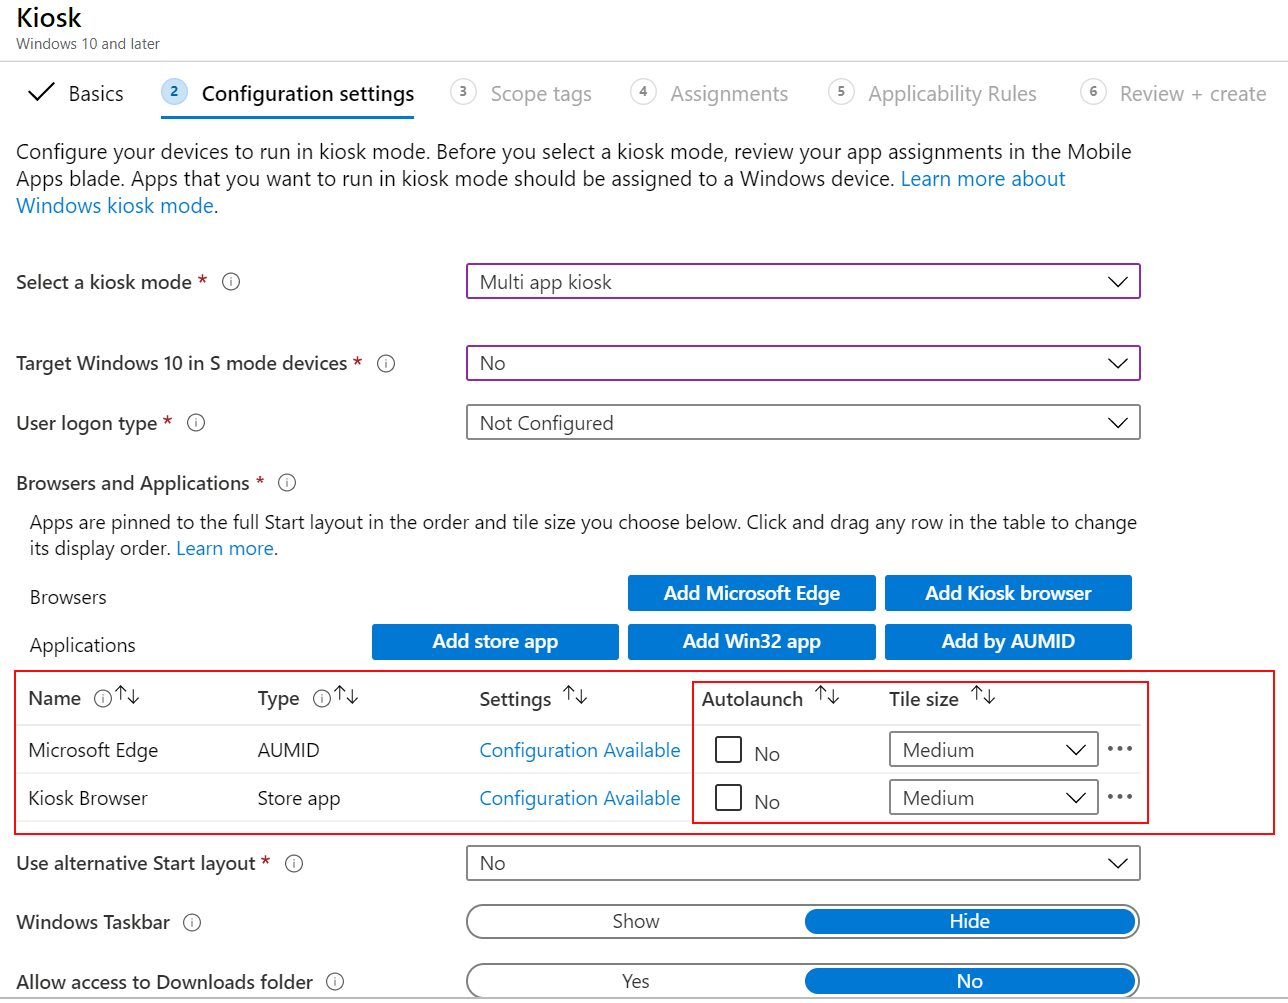Open the ellipsis menu on the Microsoft Edge row
1288x1003 pixels.
coord(1120,748)
